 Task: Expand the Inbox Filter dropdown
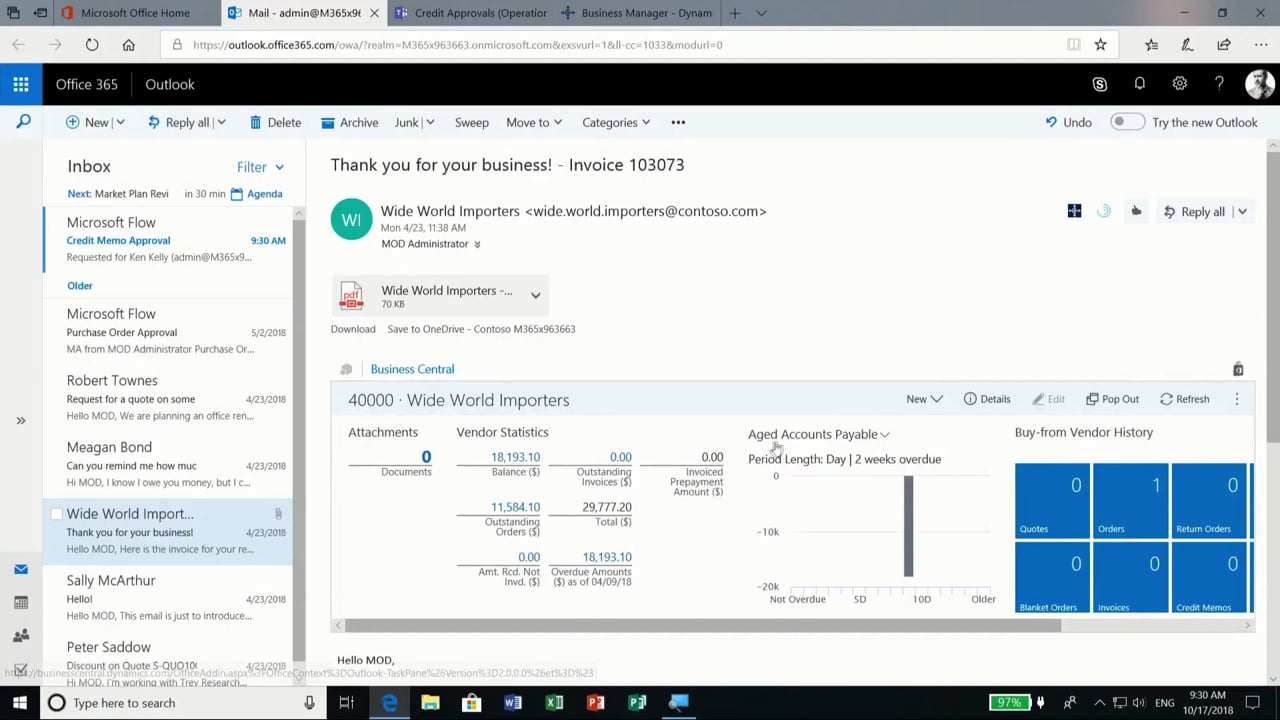pos(260,167)
